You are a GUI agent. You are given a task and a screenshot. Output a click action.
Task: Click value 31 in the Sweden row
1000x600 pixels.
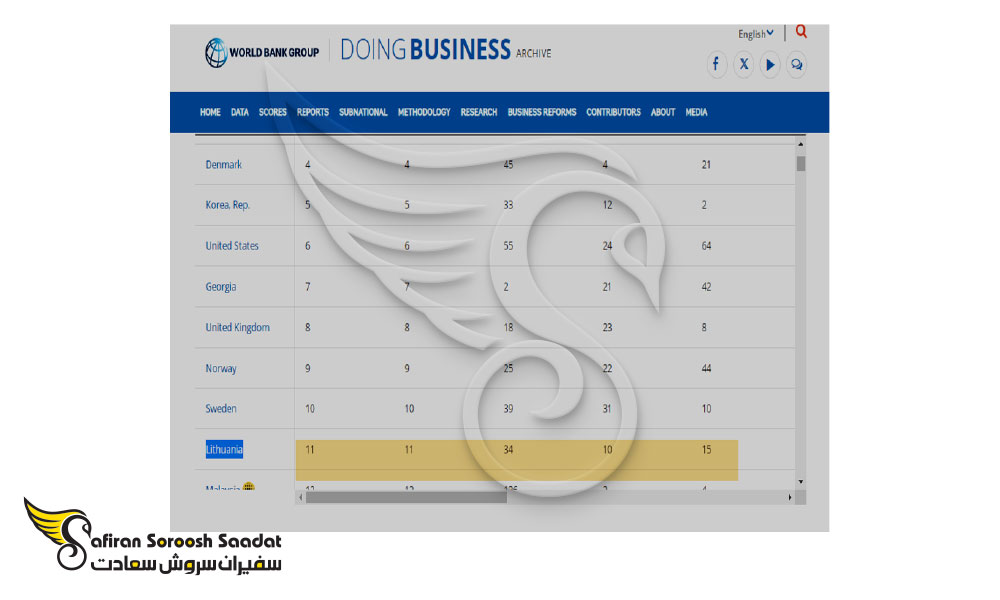607,409
